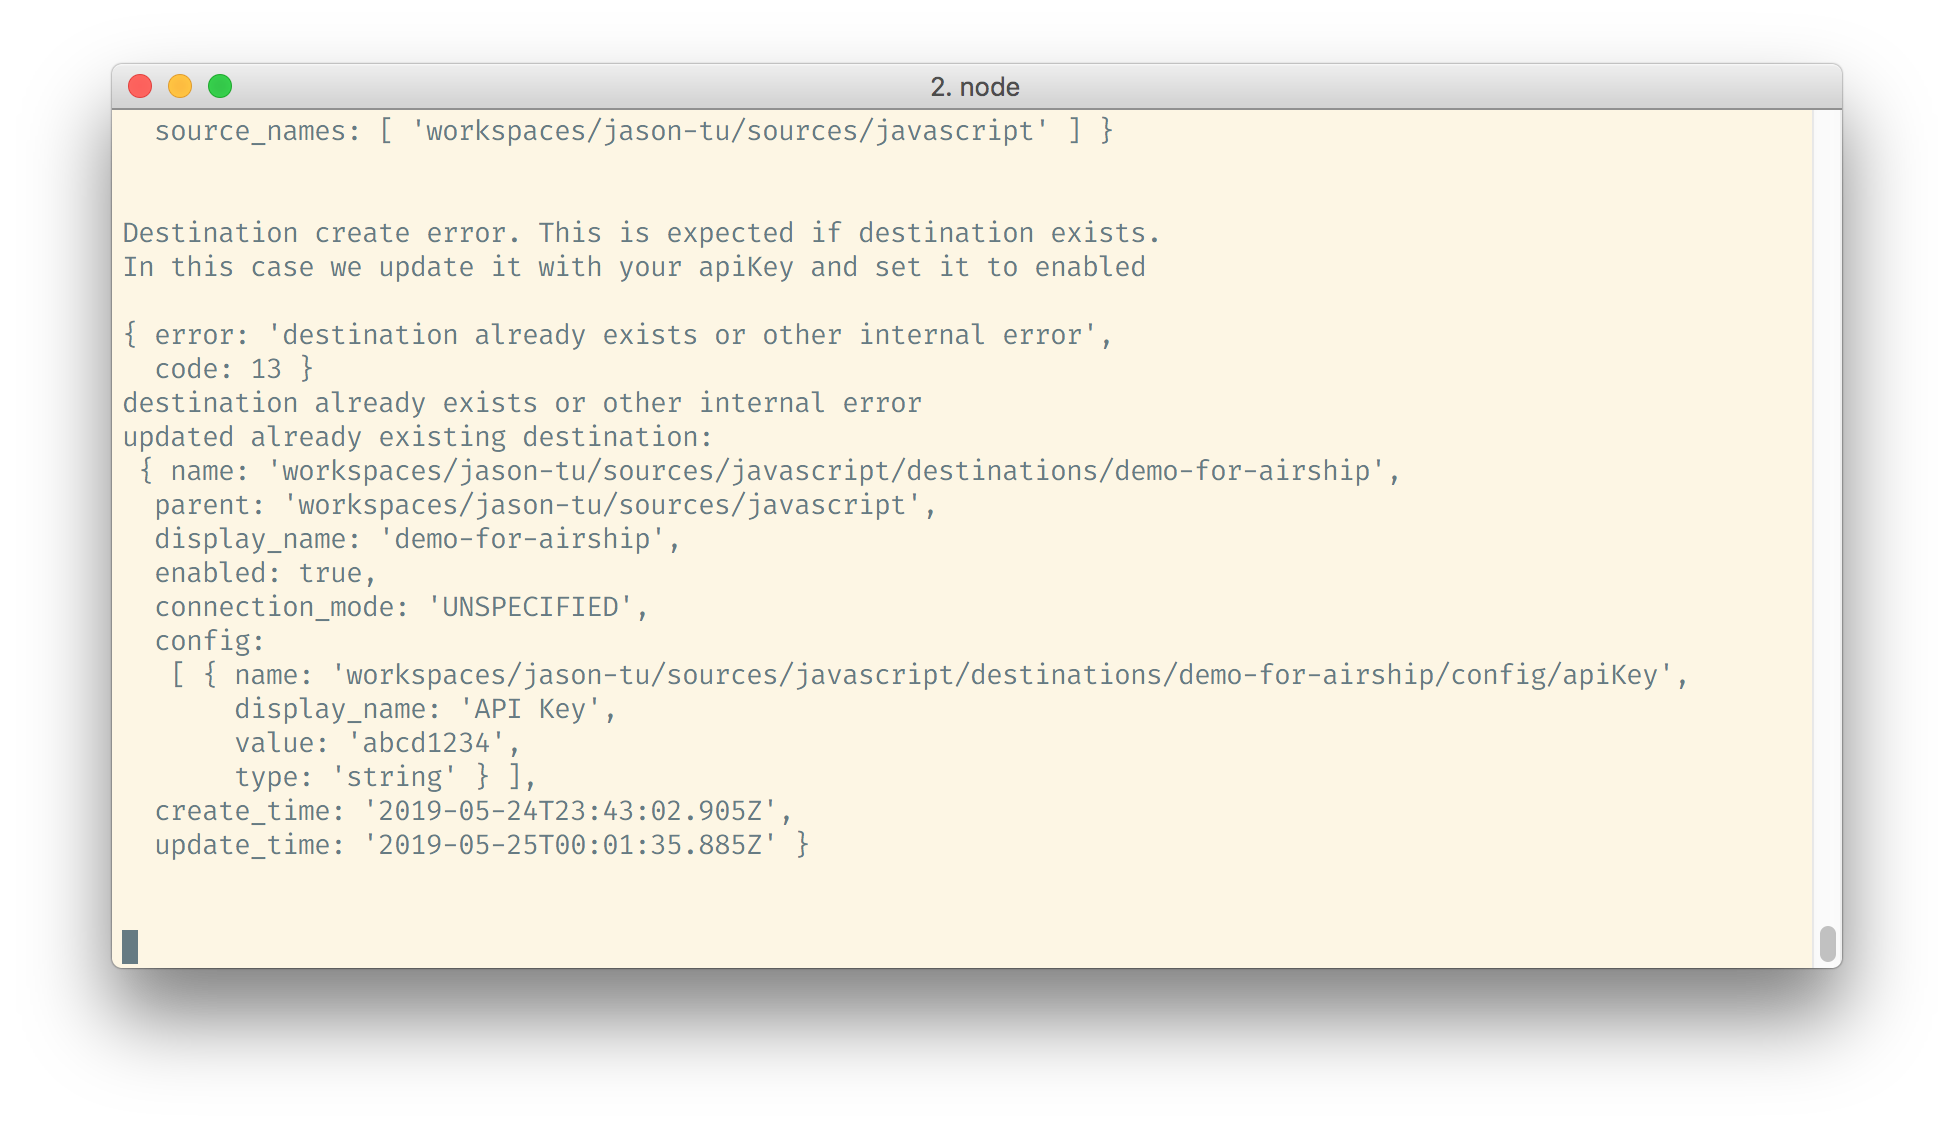The height and width of the screenshot is (1128, 1954).
Task: Click 'demo-for-airship' in the display_name line
Action: (x=522, y=539)
